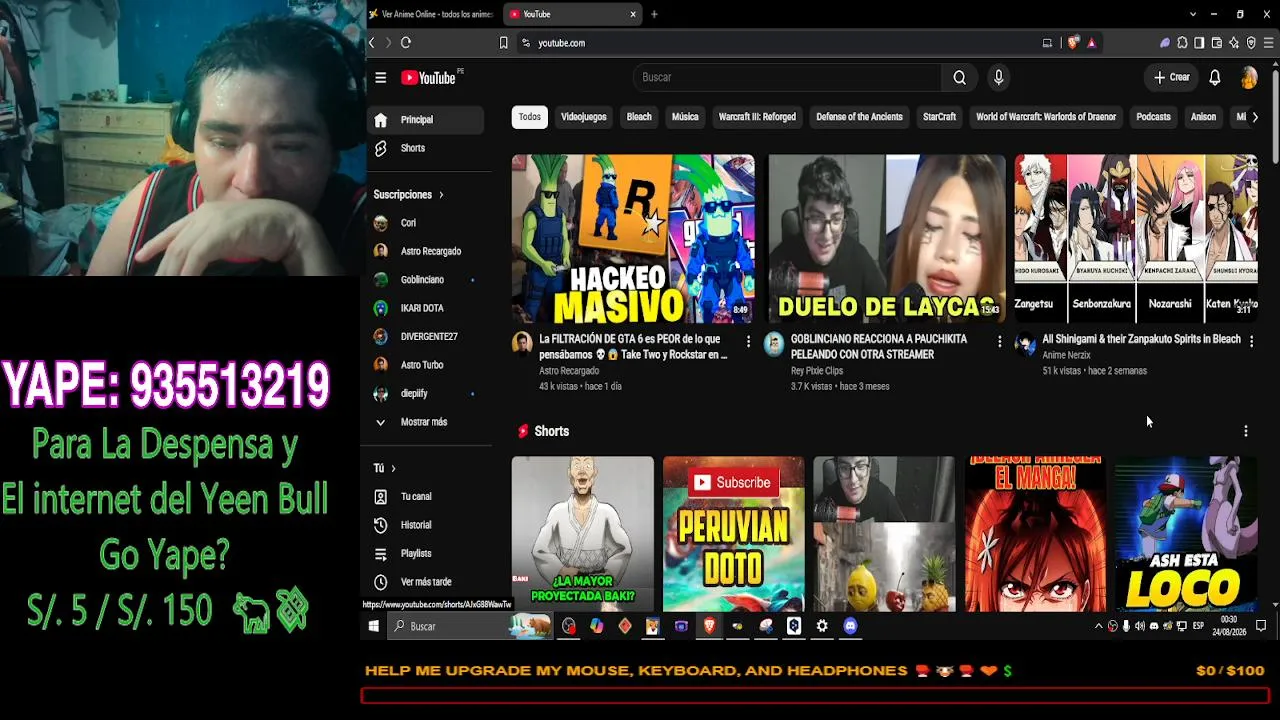Image resolution: width=1280 pixels, height=720 pixels.
Task: Open the PERUVIAN DOTO short thumbnail
Action: click(x=733, y=534)
